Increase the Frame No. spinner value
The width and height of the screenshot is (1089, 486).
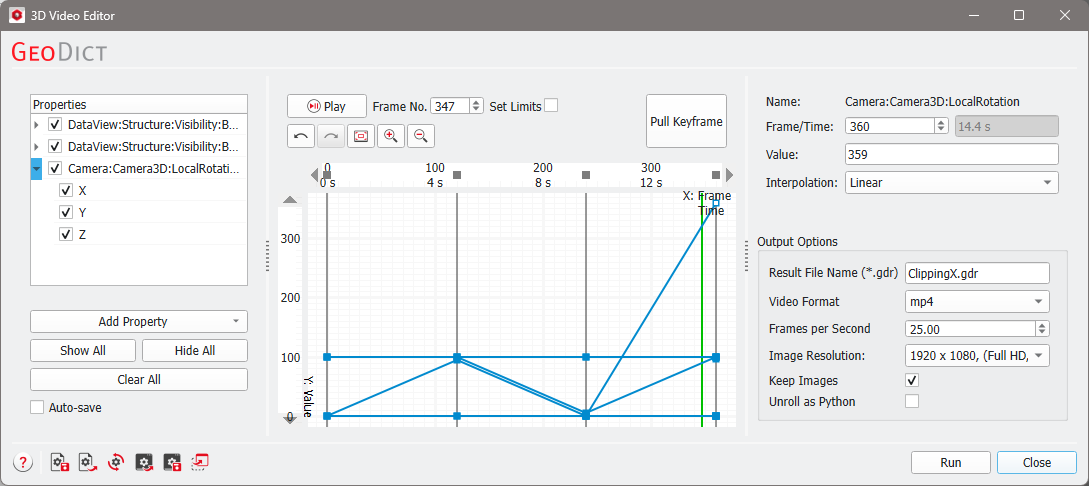tap(476, 102)
